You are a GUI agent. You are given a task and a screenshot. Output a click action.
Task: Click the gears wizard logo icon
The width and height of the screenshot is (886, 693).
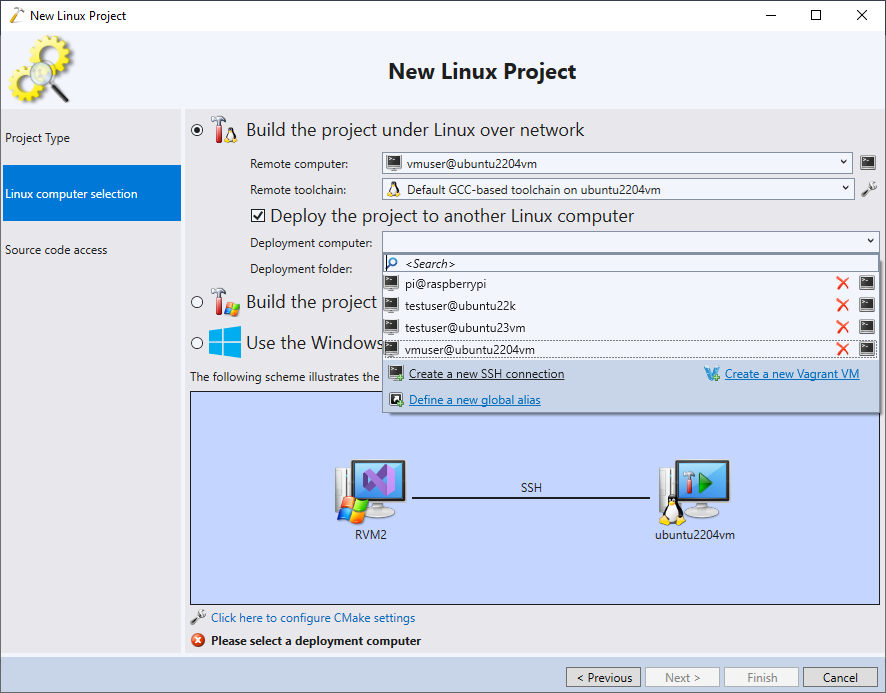click(40, 70)
